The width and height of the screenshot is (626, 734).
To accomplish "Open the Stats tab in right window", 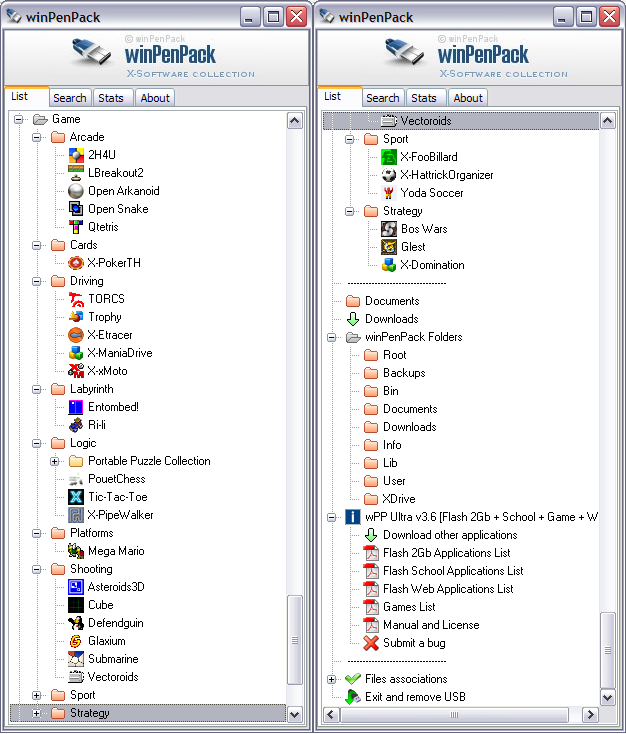I will pyautogui.click(x=424, y=98).
